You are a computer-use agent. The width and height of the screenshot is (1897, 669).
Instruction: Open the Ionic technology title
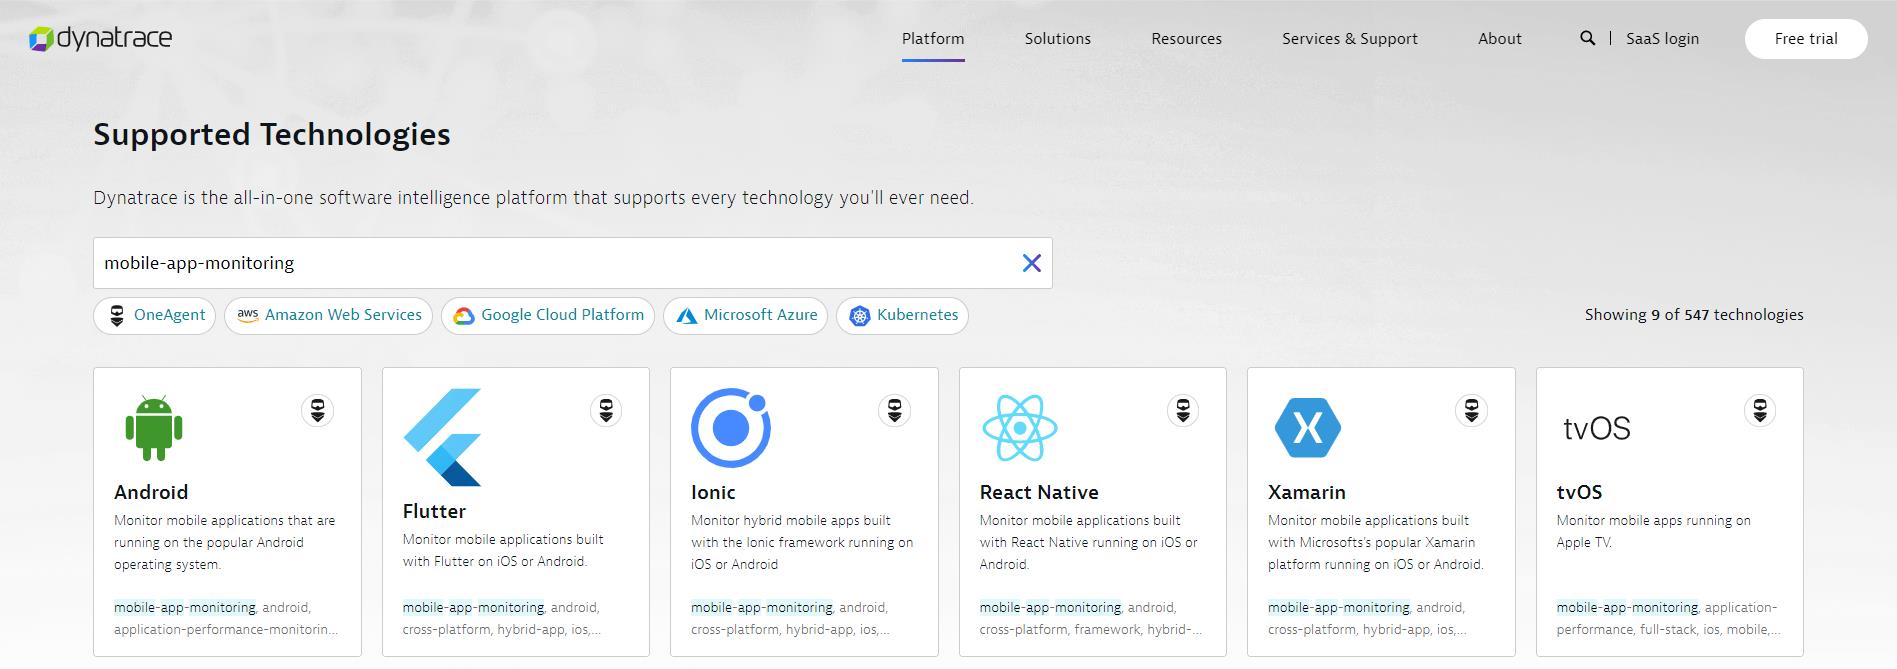(x=713, y=492)
